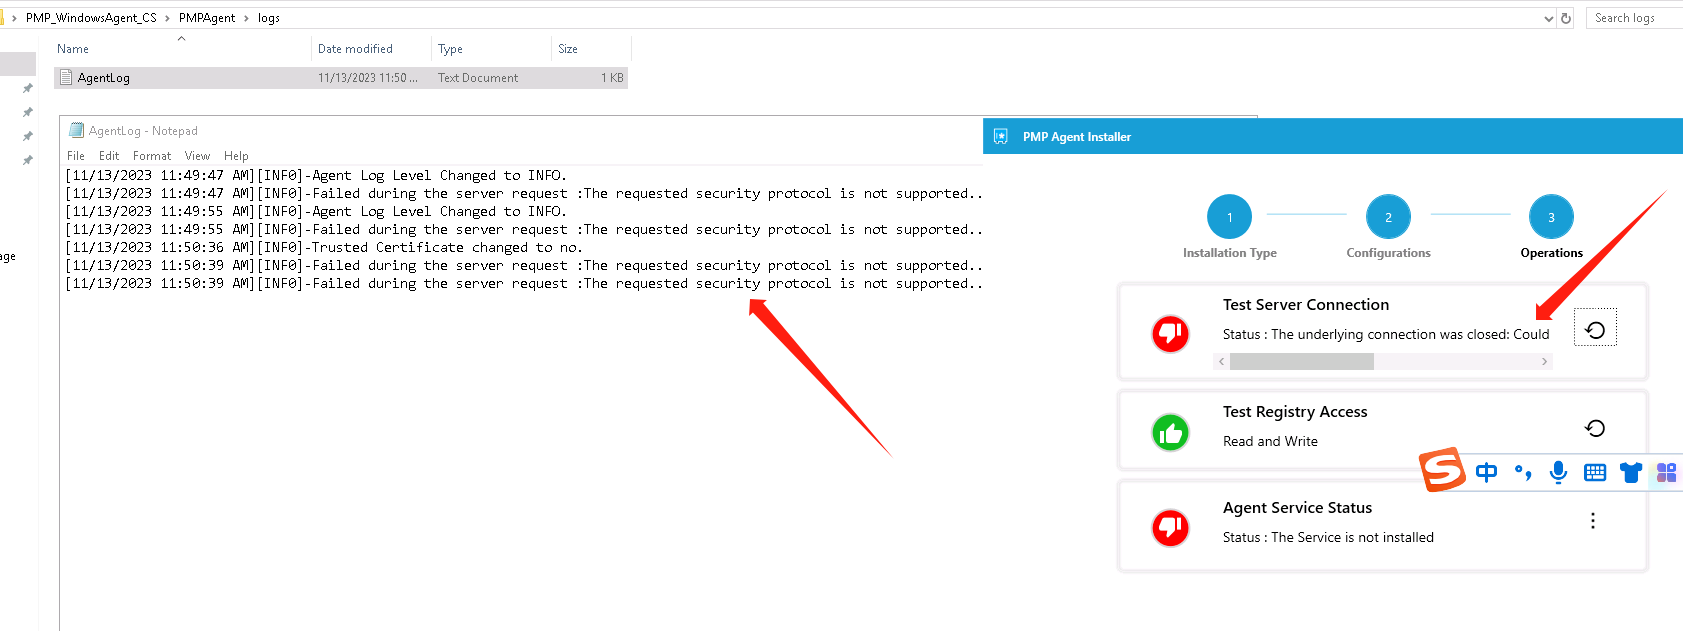Select step 3 Operations circle
Viewport: 1683px width, 631px height.
coord(1551,216)
